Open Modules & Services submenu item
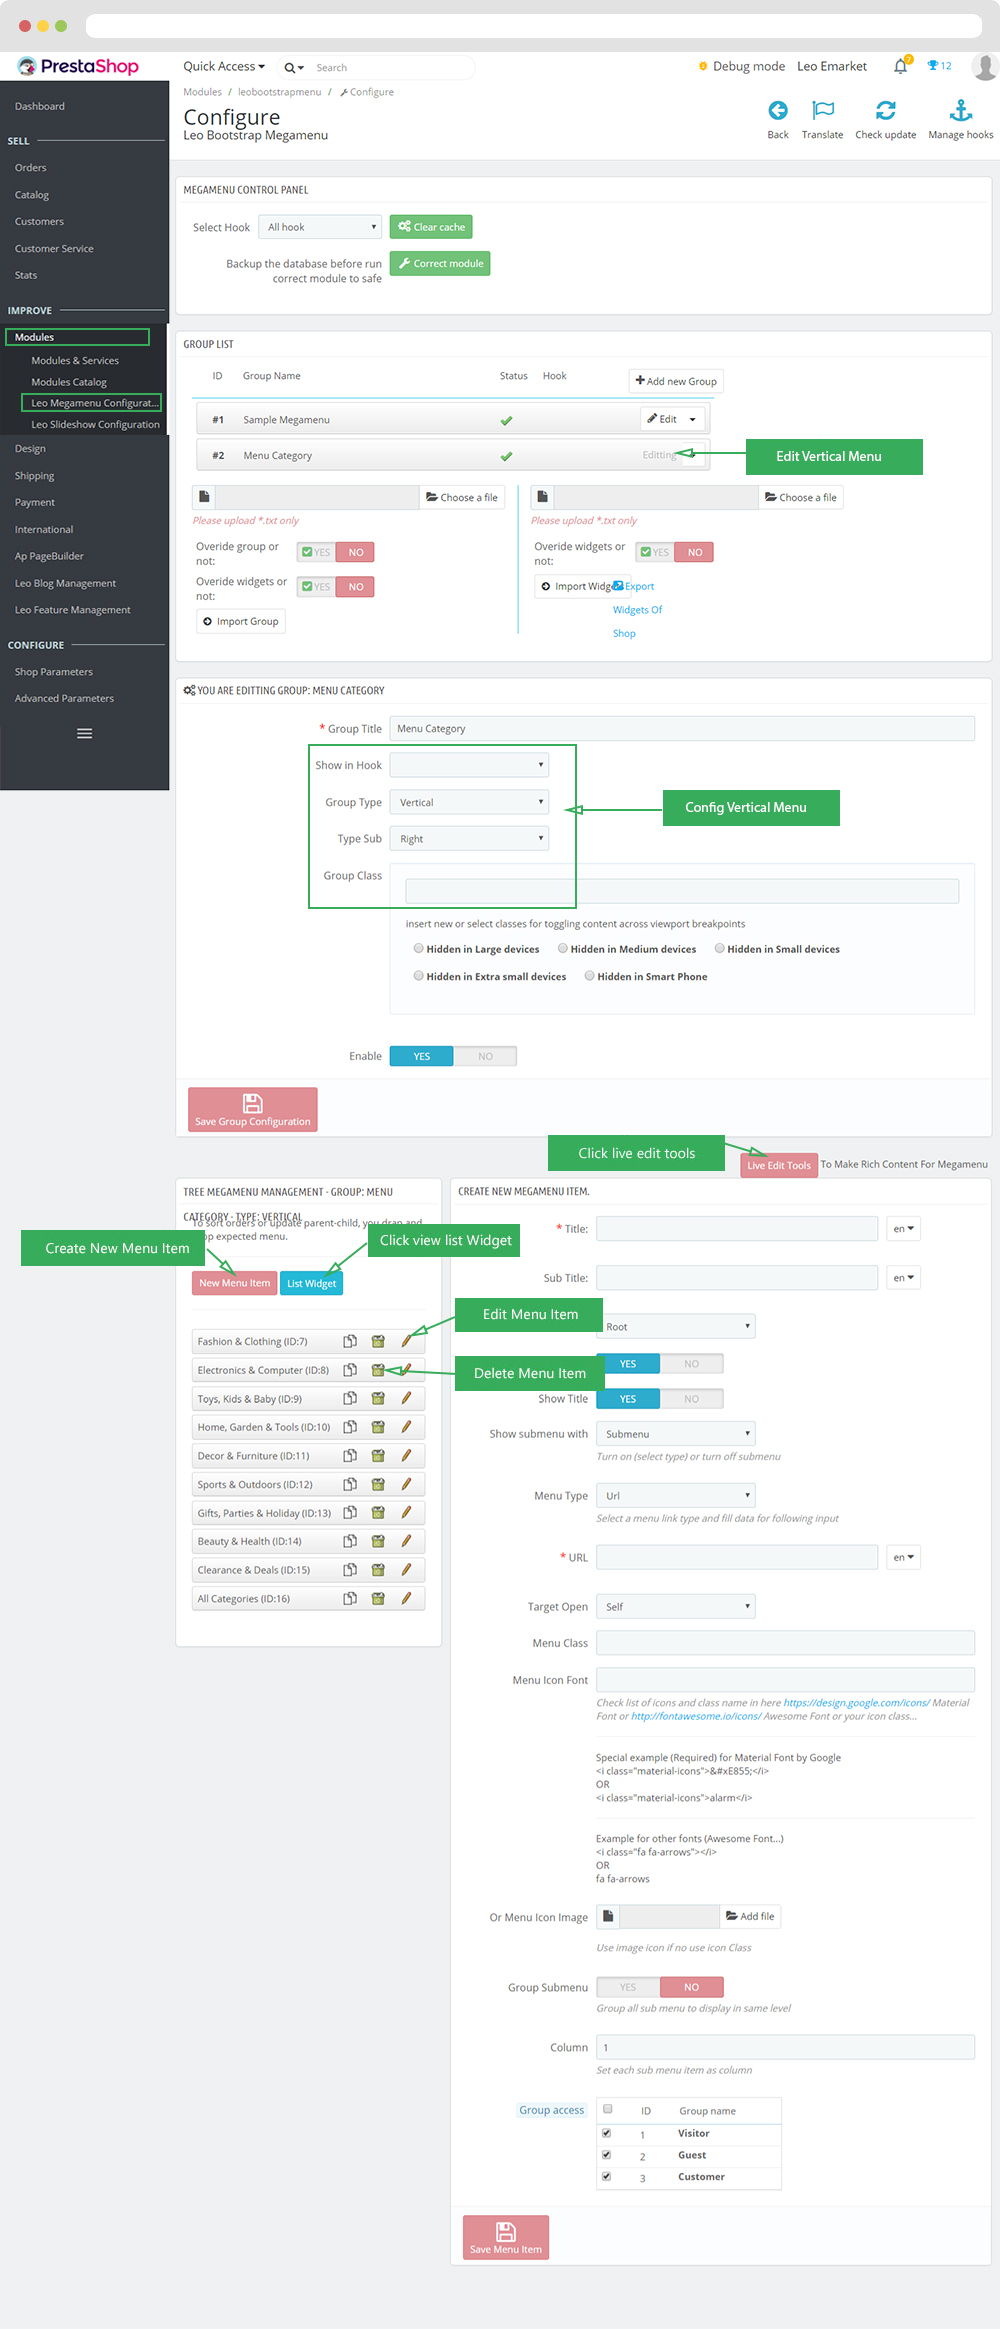This screenshot has height=2329, width=1000. click(x=75, y=360)
